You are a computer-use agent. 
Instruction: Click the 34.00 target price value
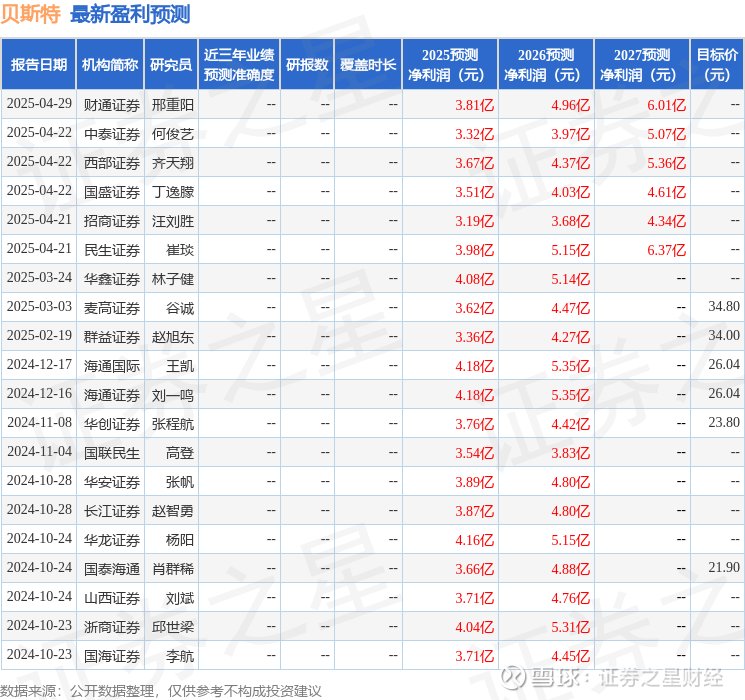point(724,336)
